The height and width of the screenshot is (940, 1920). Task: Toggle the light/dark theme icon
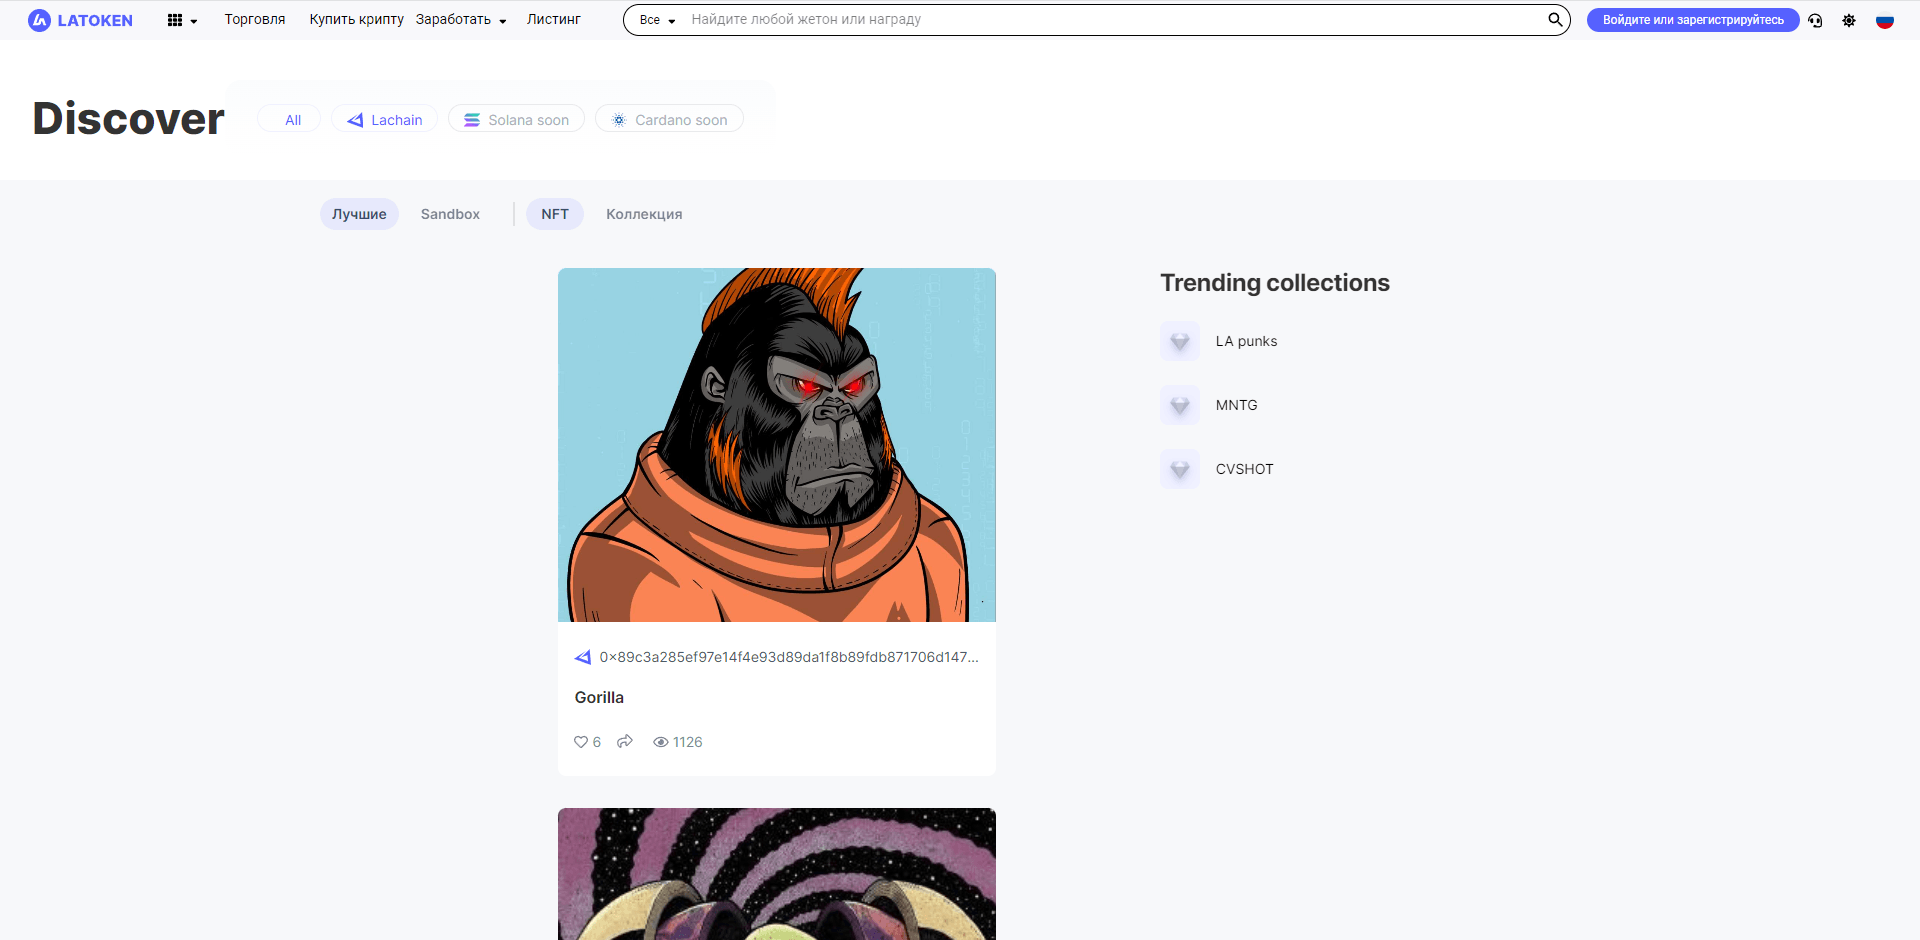coord(1849,20)
